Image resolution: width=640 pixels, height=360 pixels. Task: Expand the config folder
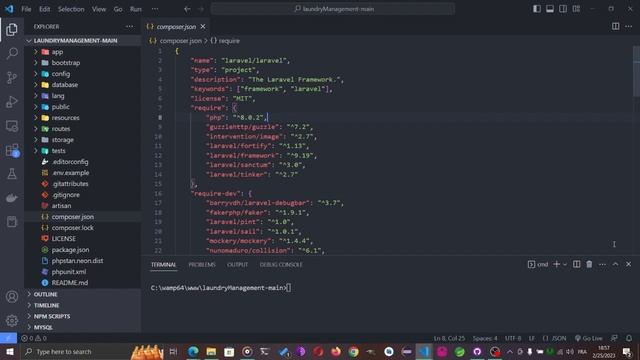click(x=60, y=74)
